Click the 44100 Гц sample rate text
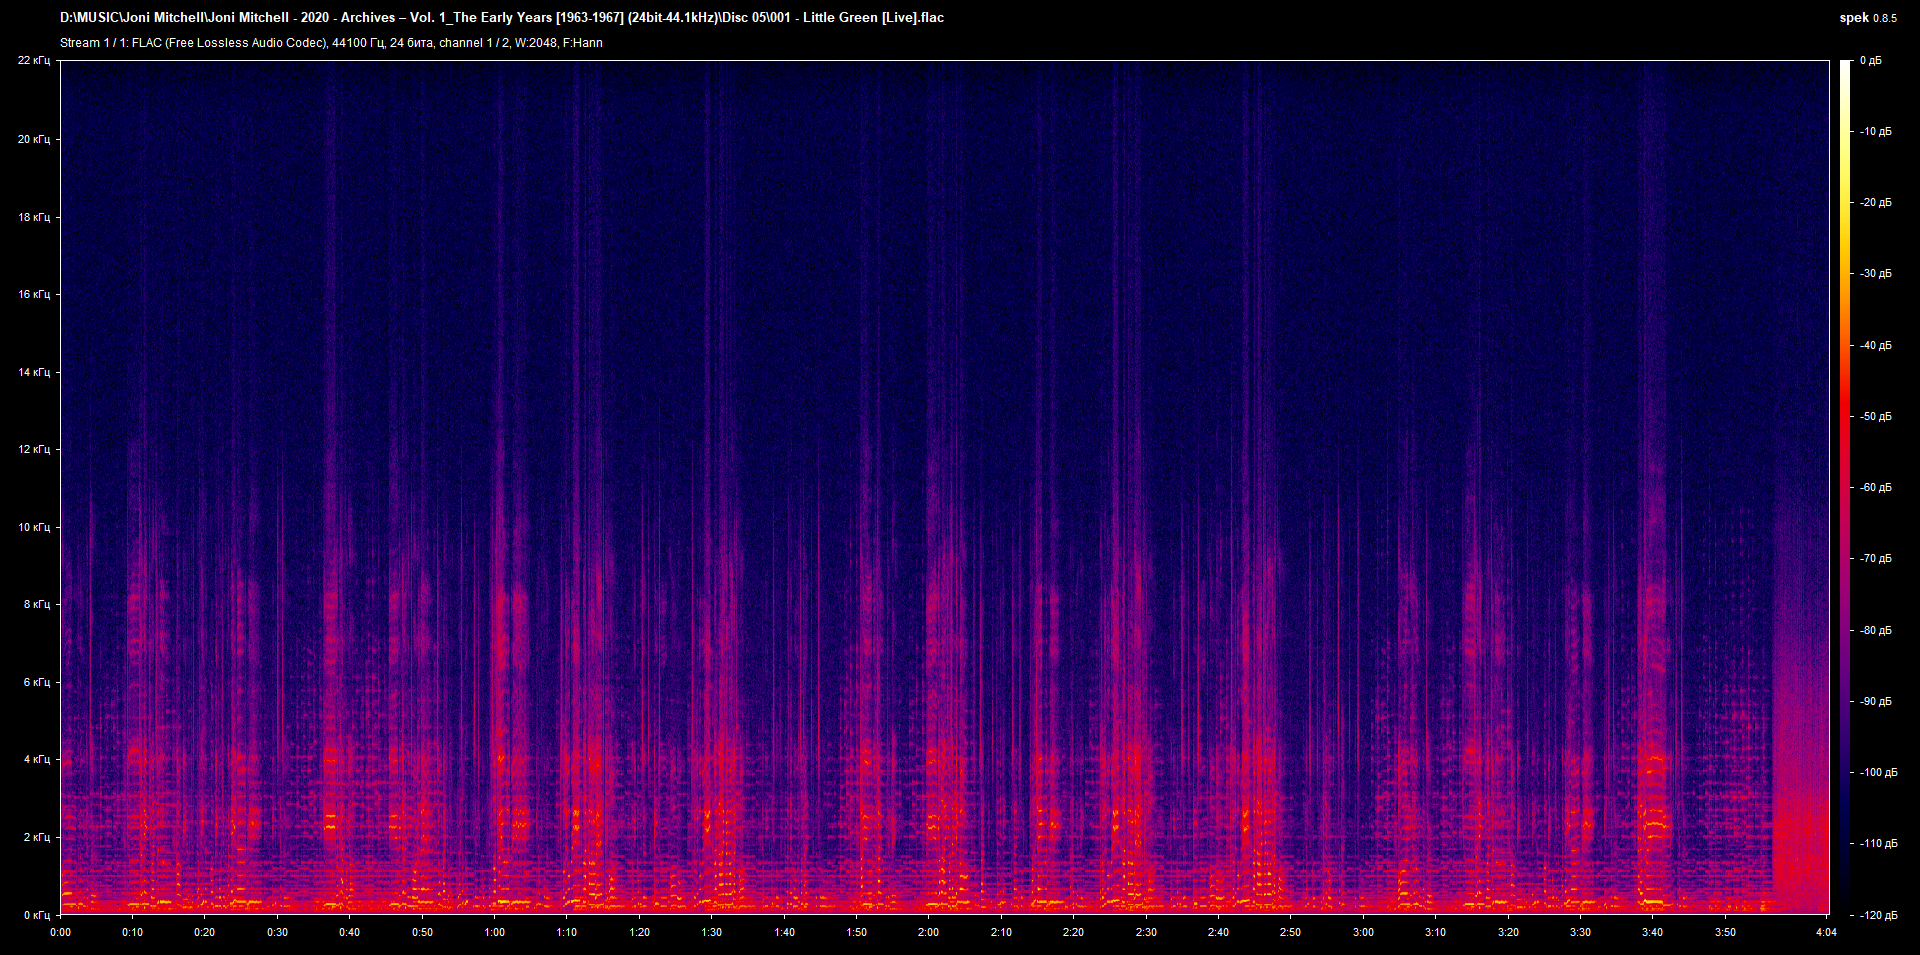This screenshot has height=955, width=1920. [x=357, y=42]
